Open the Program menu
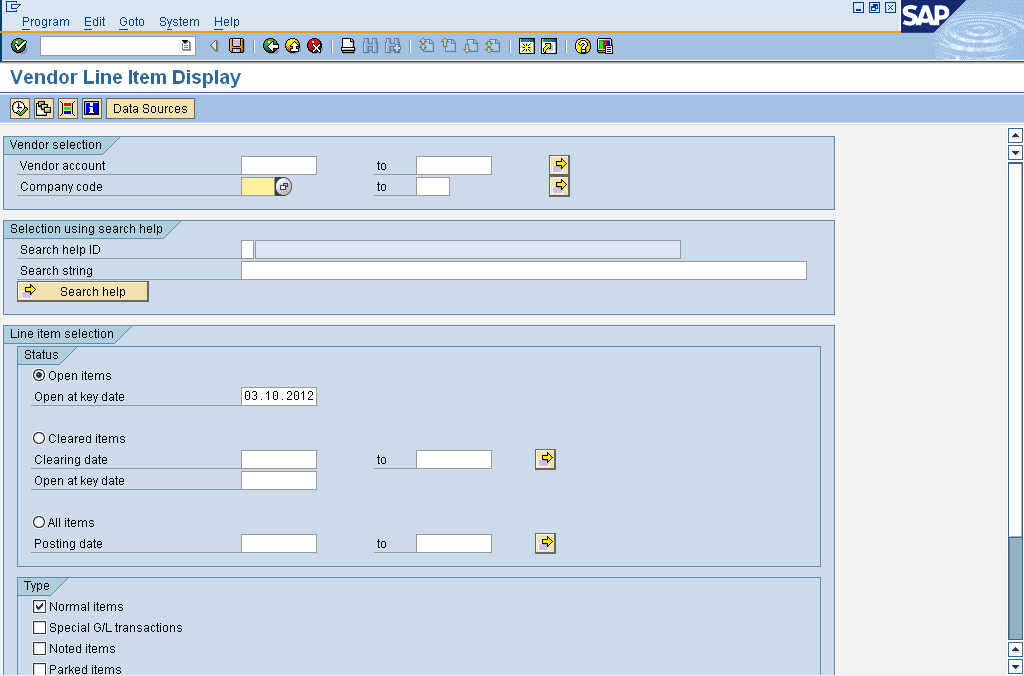 (x=46, y=21)
